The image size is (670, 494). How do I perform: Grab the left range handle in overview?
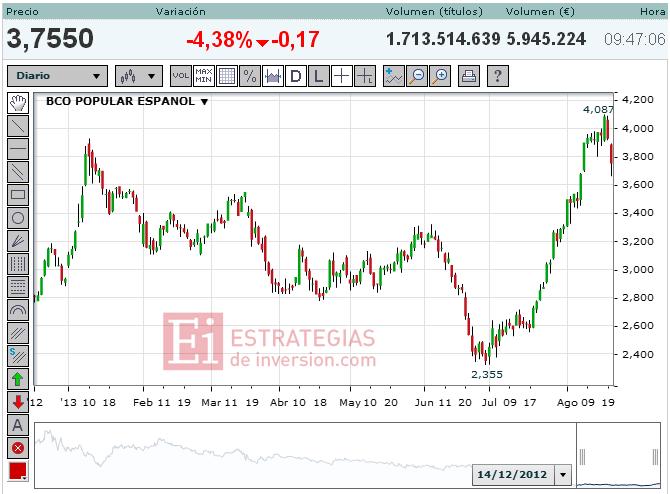tap(582, 457)
